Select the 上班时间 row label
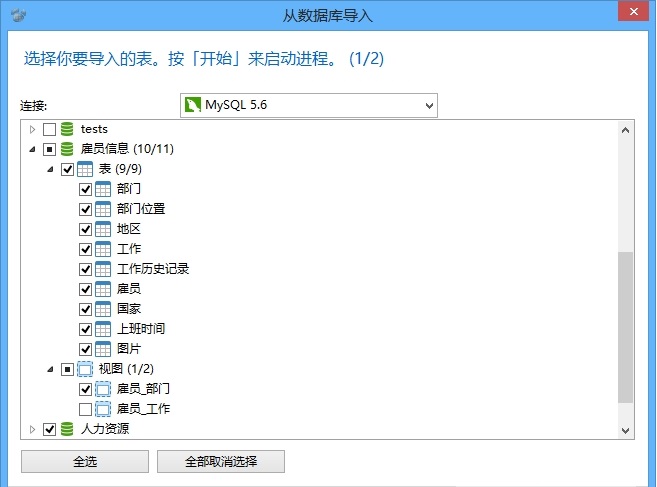This screenshot has width=657, height=487. pos(141,329)
